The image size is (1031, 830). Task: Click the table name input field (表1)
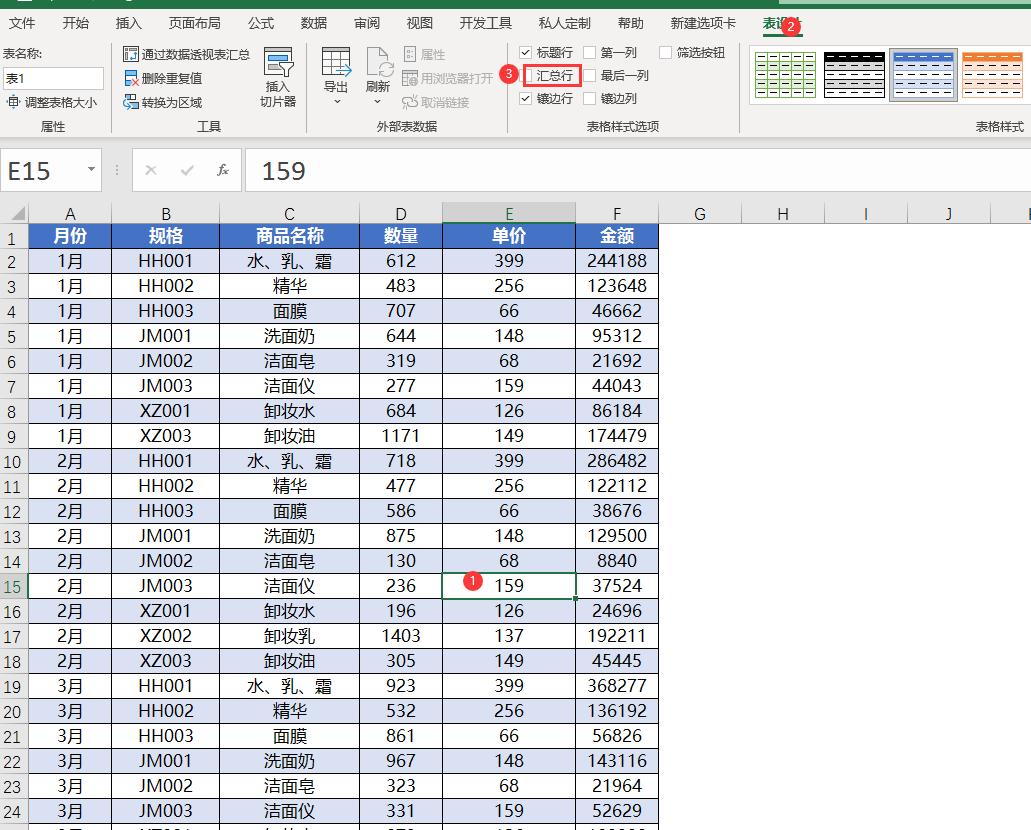[53, 78]
